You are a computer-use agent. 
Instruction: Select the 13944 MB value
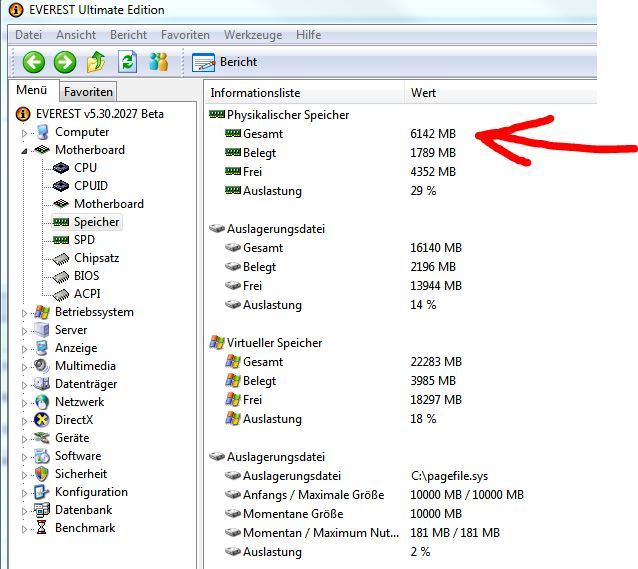point(436,286)
